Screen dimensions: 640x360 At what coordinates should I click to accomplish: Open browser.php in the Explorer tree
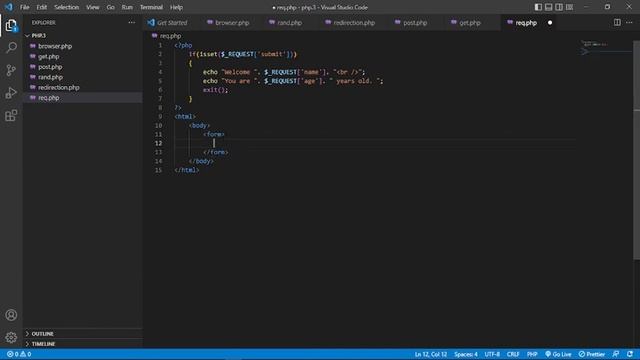pos(55,46)
